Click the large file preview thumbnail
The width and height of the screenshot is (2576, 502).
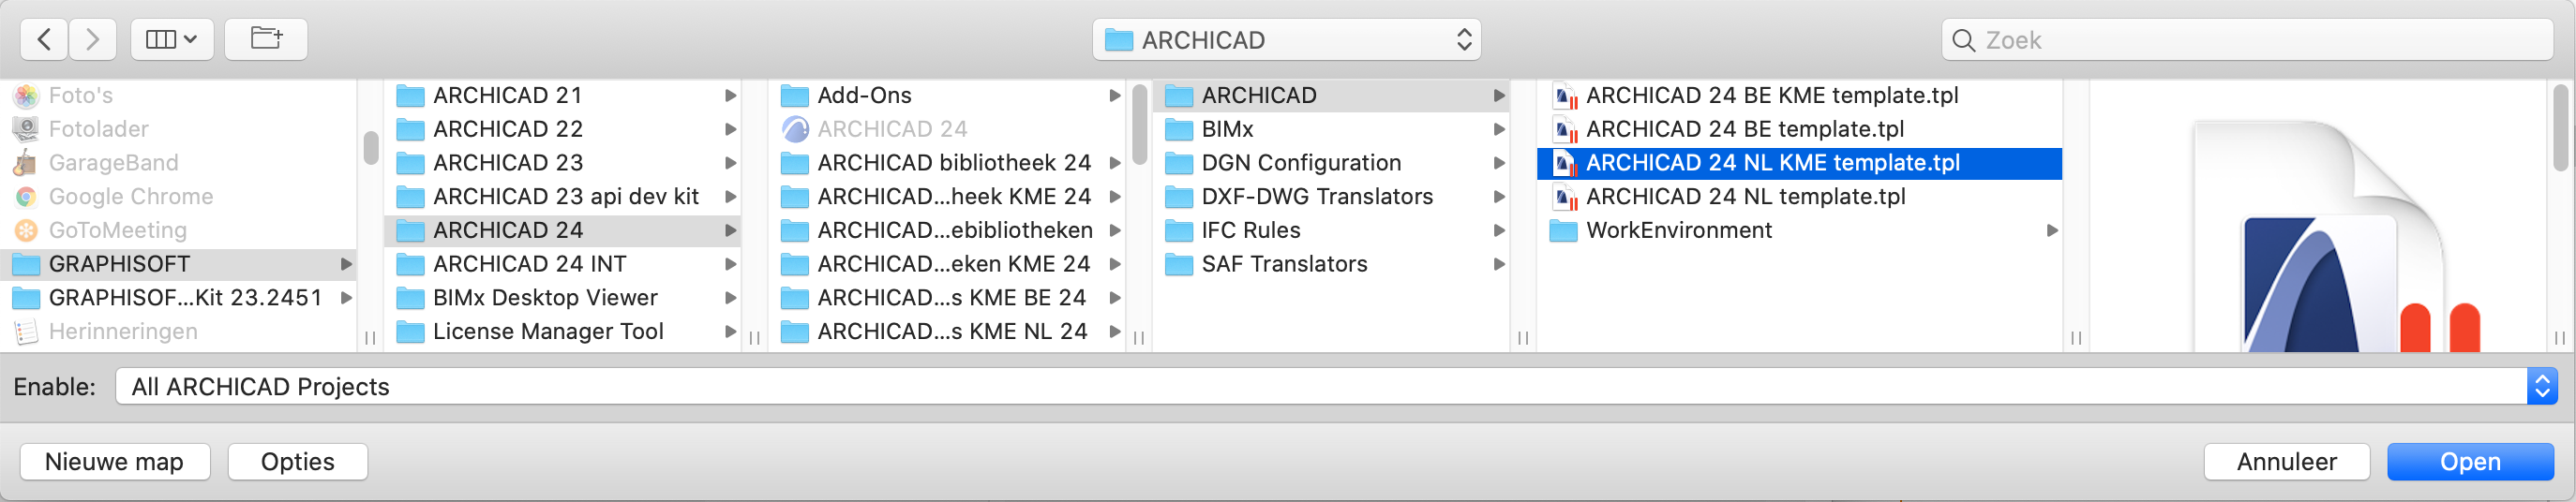(x=2320, y=236)
